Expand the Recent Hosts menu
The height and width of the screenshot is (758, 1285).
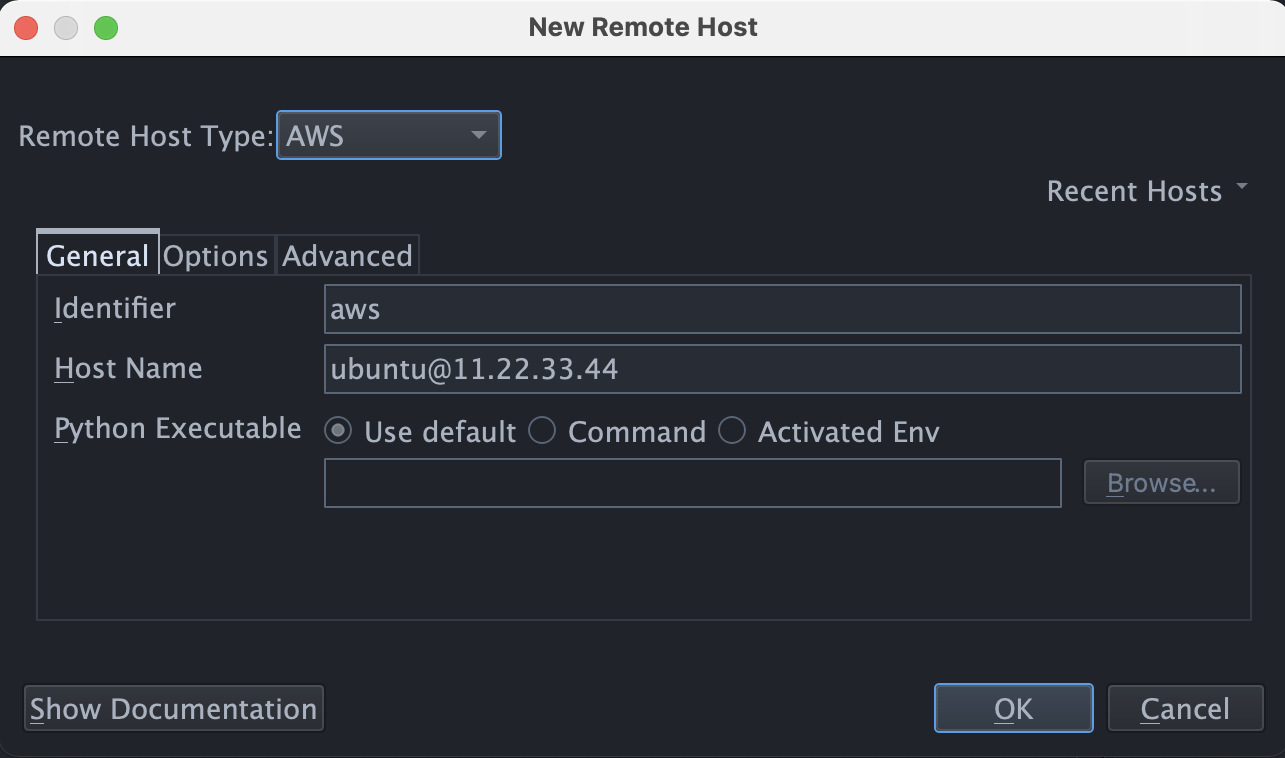point(1147,191)
